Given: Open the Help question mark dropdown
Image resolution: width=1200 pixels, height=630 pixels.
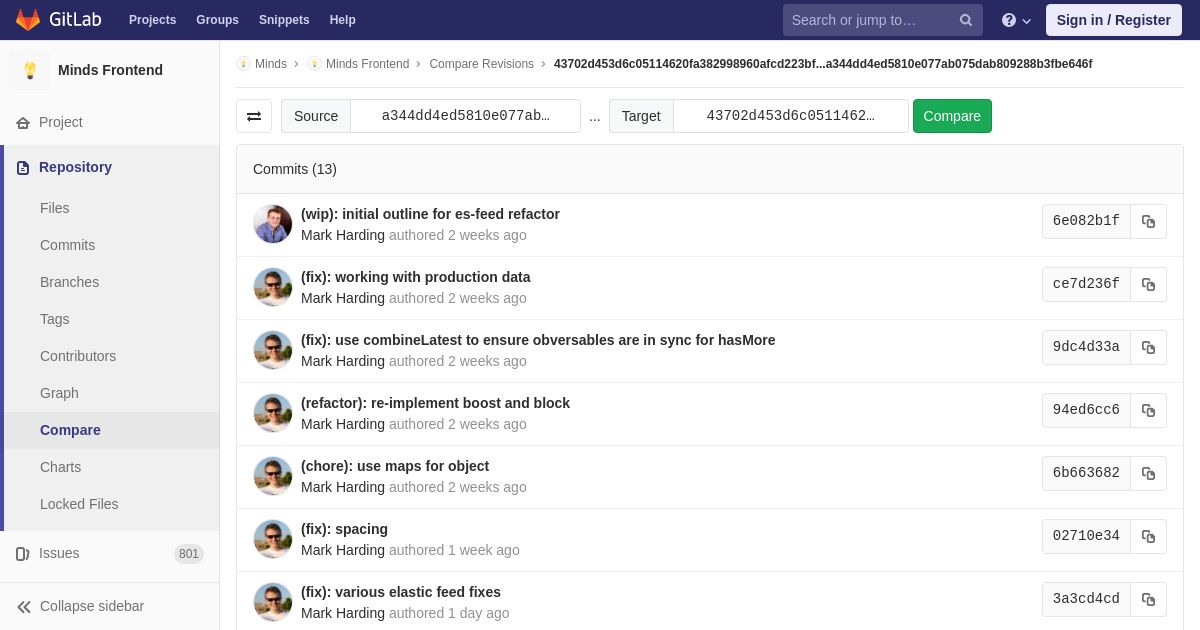Looking at the screenshot, I should coord(1016,20).
